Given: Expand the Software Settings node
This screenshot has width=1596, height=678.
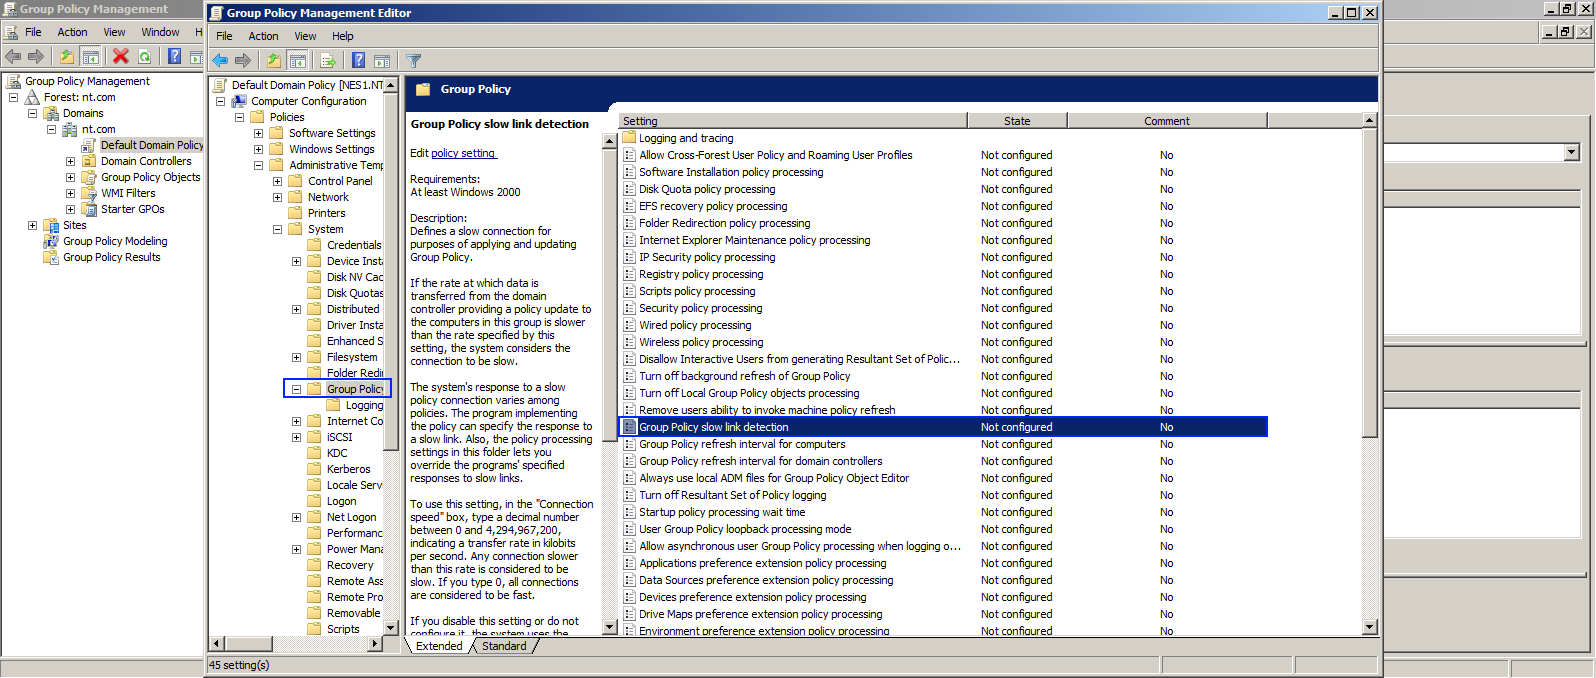Looking at the screenshot, I should click(x=258, y=133).
